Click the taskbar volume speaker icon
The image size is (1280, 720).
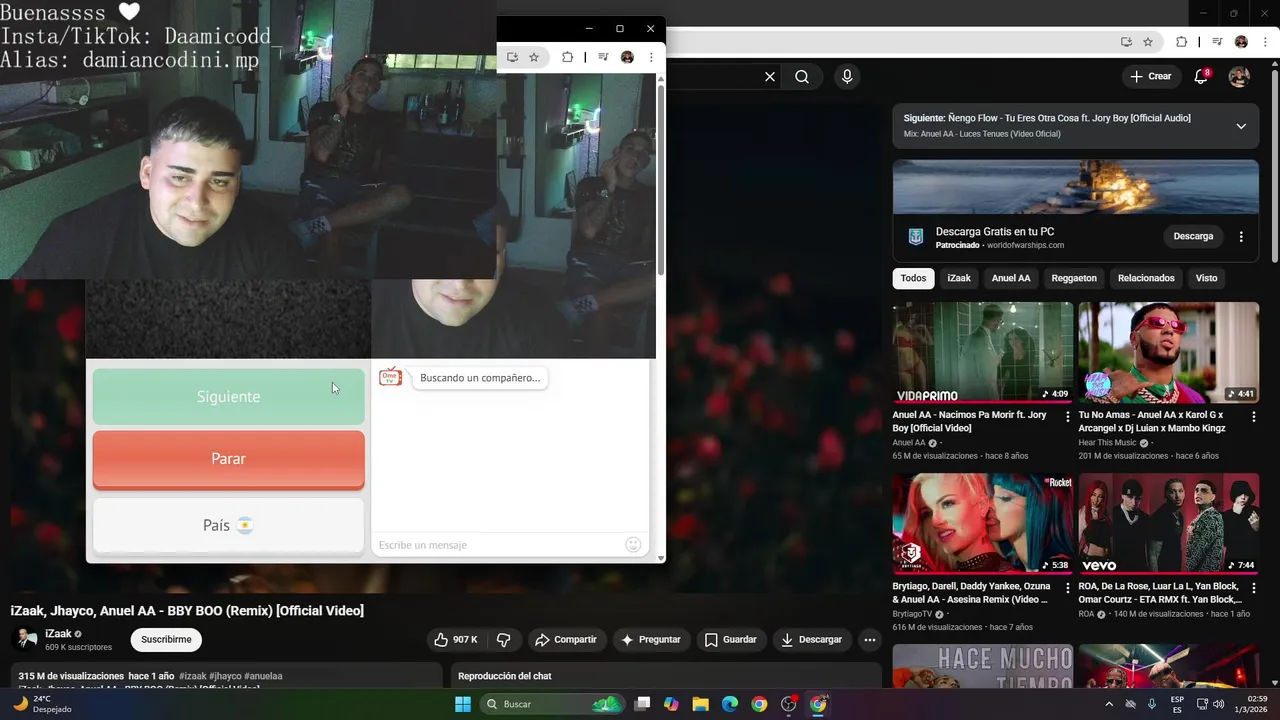pos(1218,704)
